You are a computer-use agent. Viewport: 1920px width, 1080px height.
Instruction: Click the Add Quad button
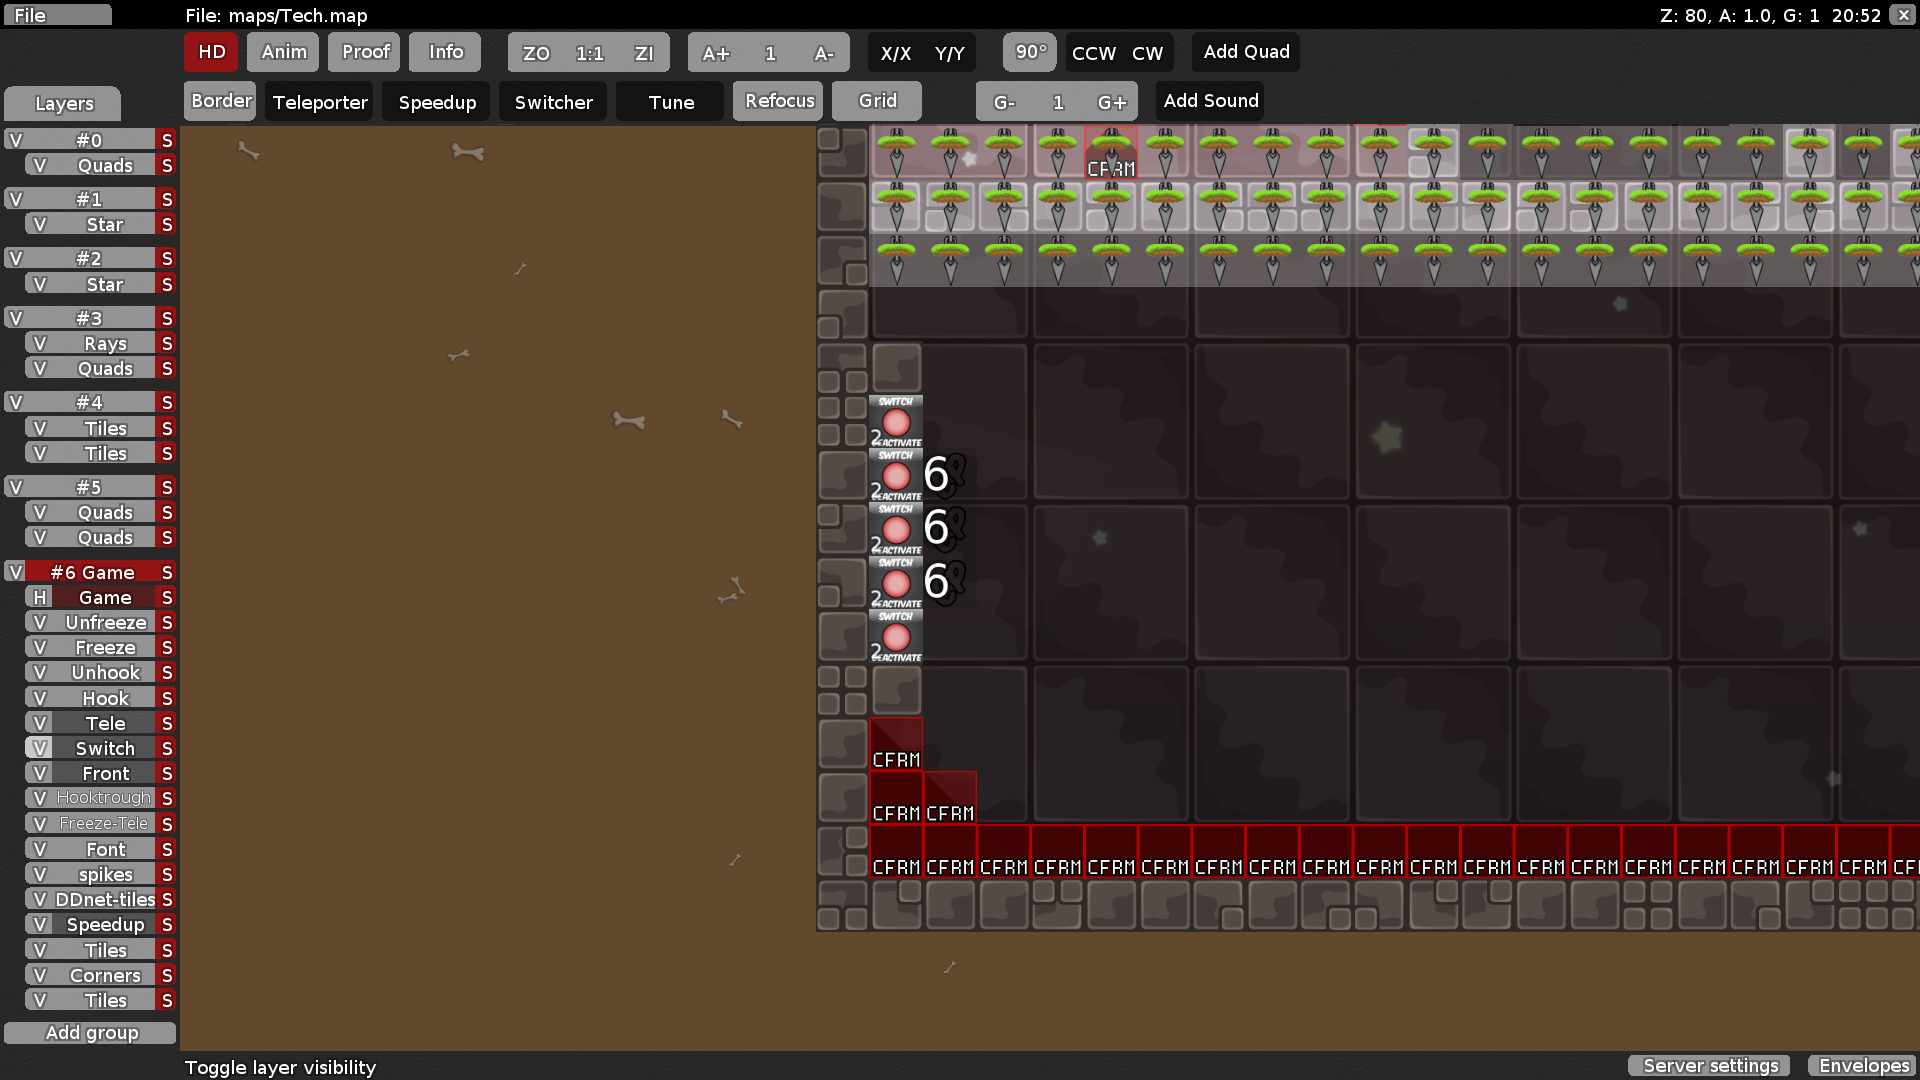pyautogui.click(x=1246, y=52)
